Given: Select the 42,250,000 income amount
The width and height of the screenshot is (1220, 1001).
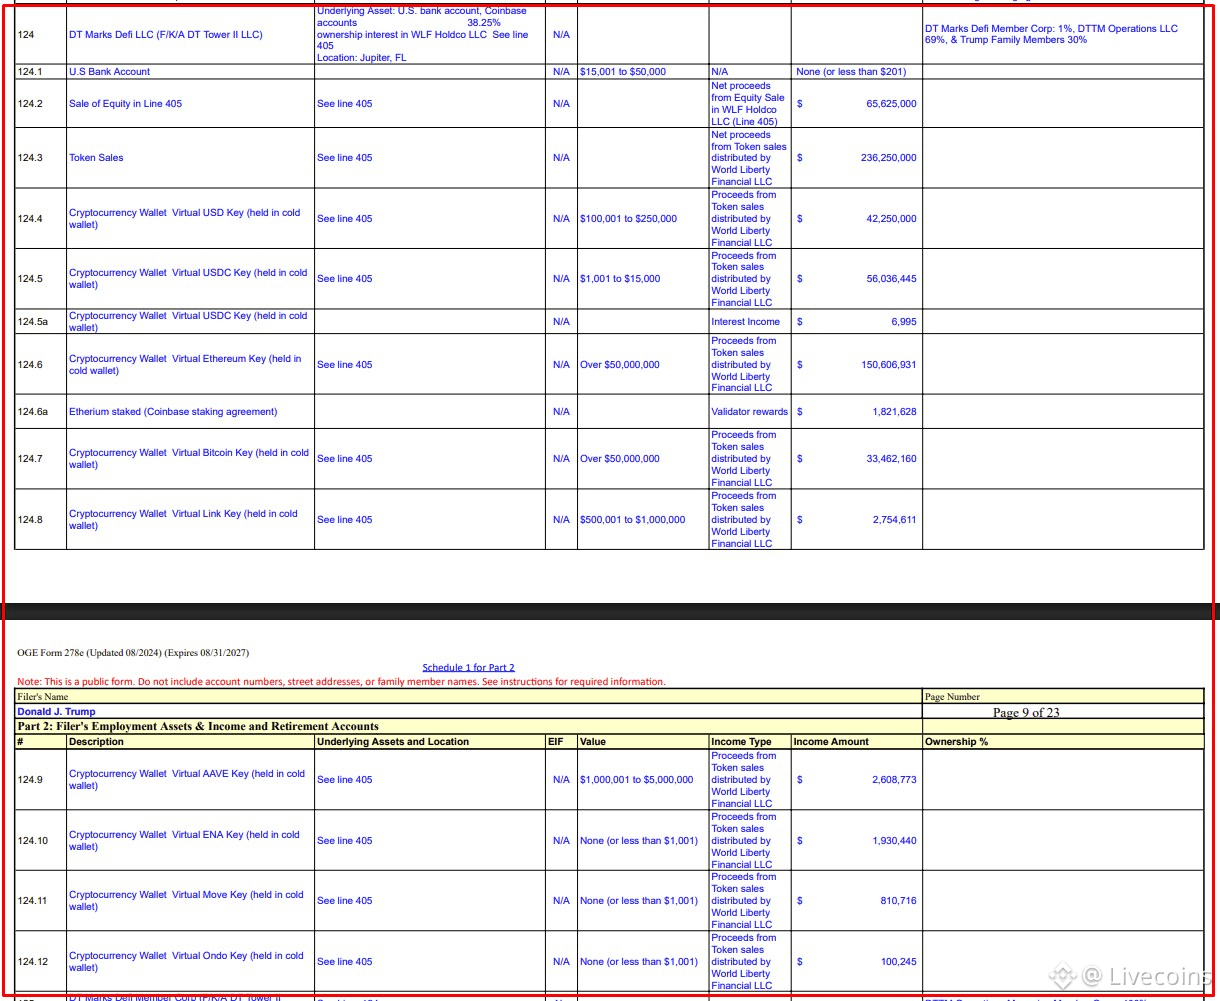Looking at the screenshot, I should pyautogui.click(x=891, y=219).
